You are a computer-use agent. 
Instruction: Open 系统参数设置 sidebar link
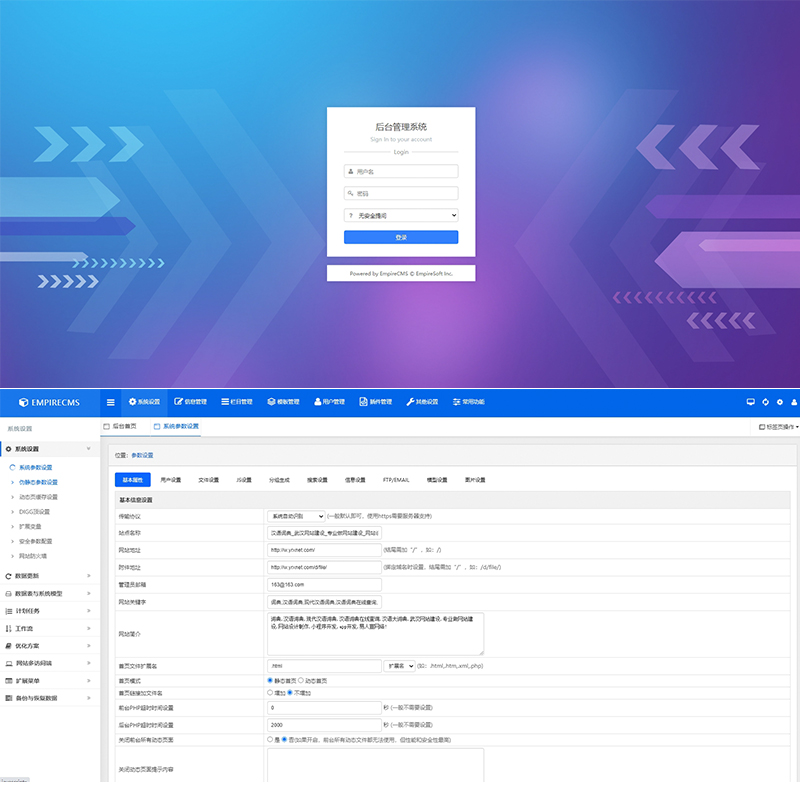pyautogui.click(x=36, y=467)
